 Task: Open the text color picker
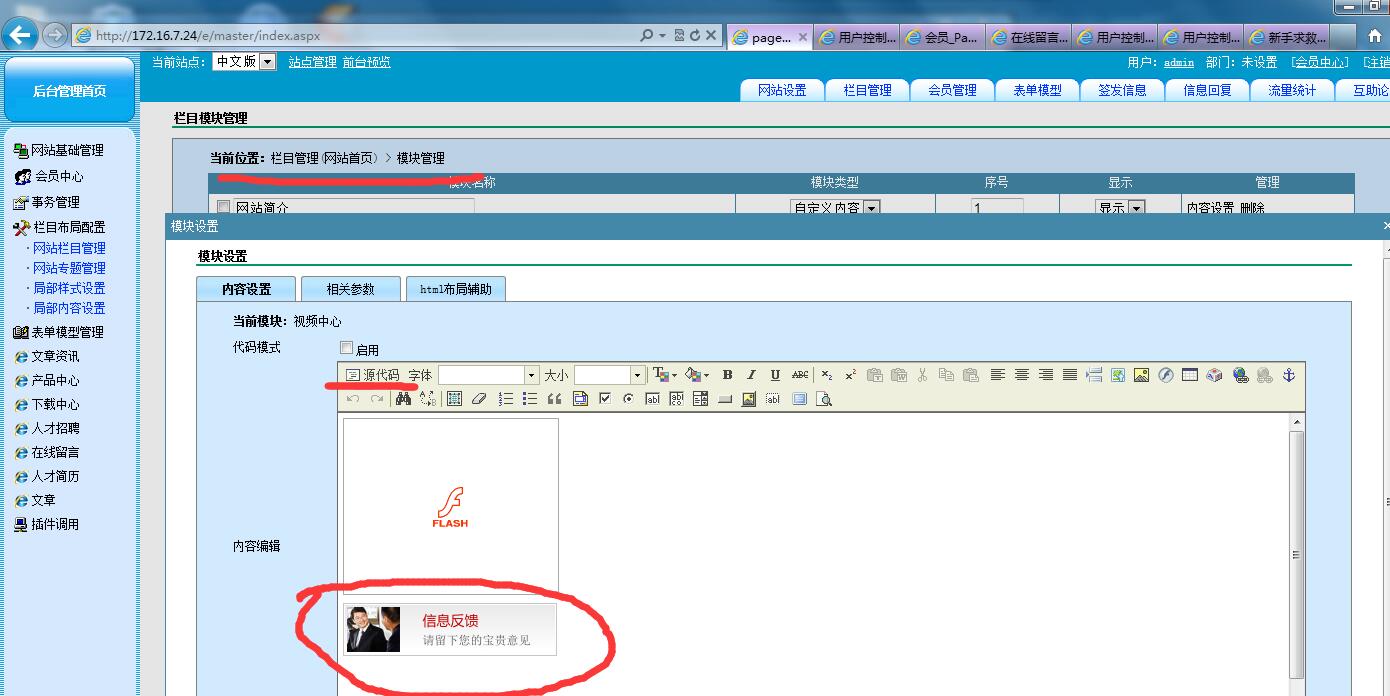point(664,375)
